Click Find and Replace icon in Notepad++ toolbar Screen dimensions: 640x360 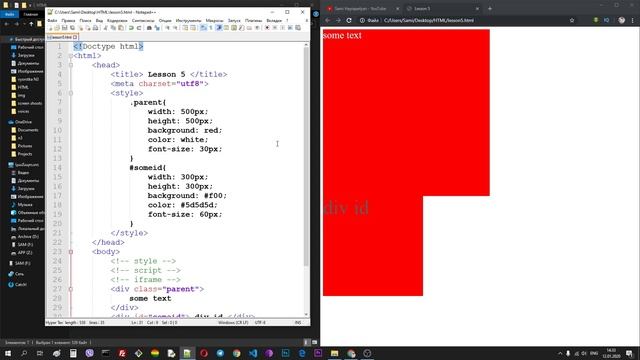(157, 28)
